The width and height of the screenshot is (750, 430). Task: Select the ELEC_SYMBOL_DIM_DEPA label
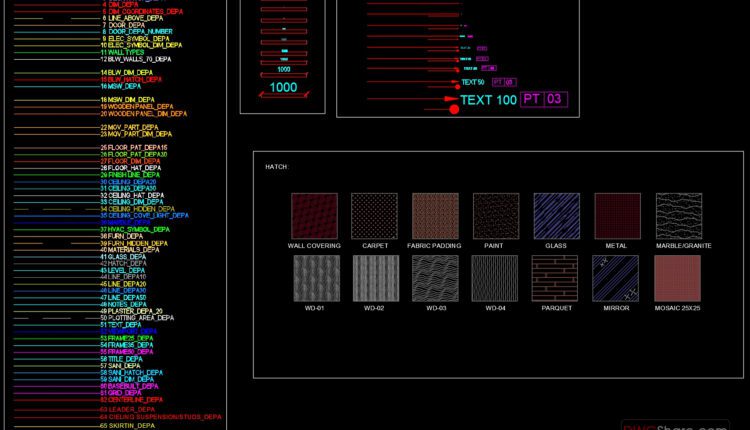click(145, 45)
